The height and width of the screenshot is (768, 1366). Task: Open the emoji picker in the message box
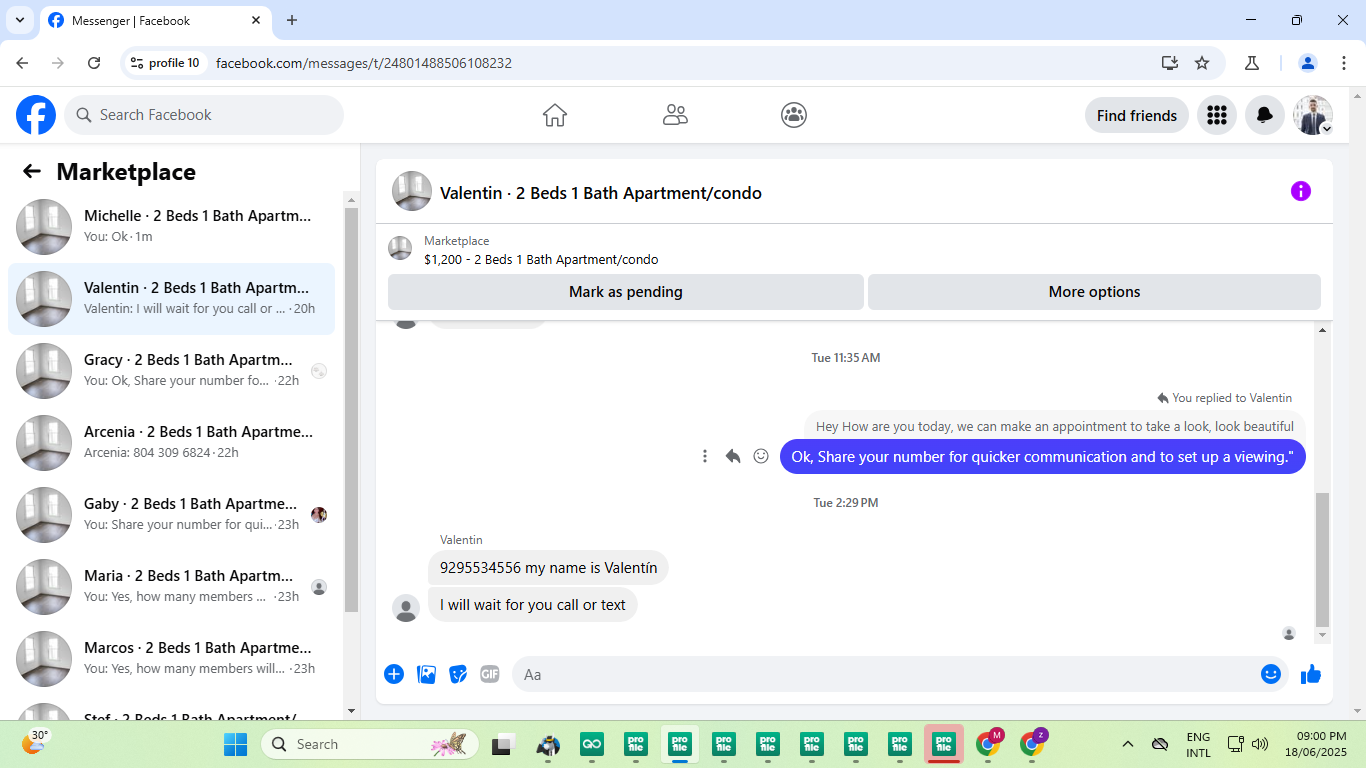click(x=1271, y=674)
